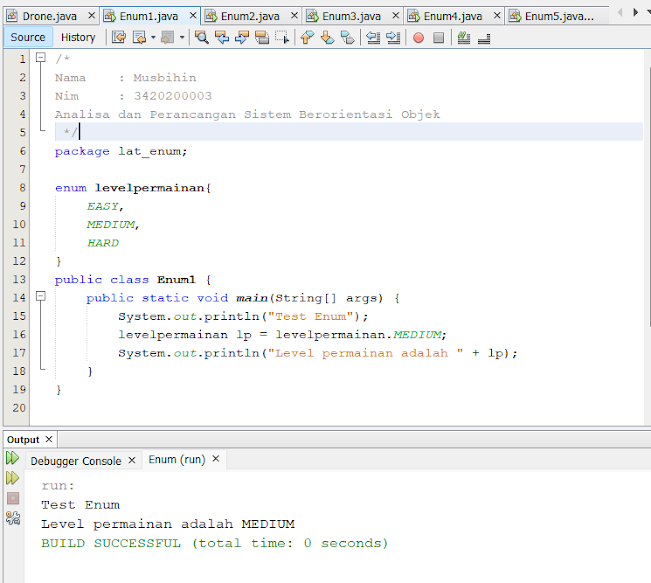The image size is (651, 583).
Task: Re-run with different parameters yellow arrows
Action: point(12,478)
